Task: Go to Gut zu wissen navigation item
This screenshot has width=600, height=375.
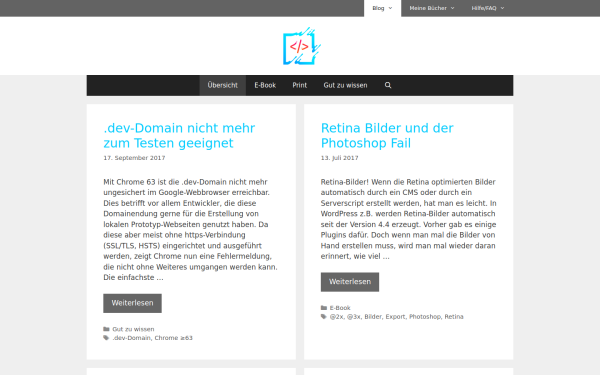Action: 345,85
